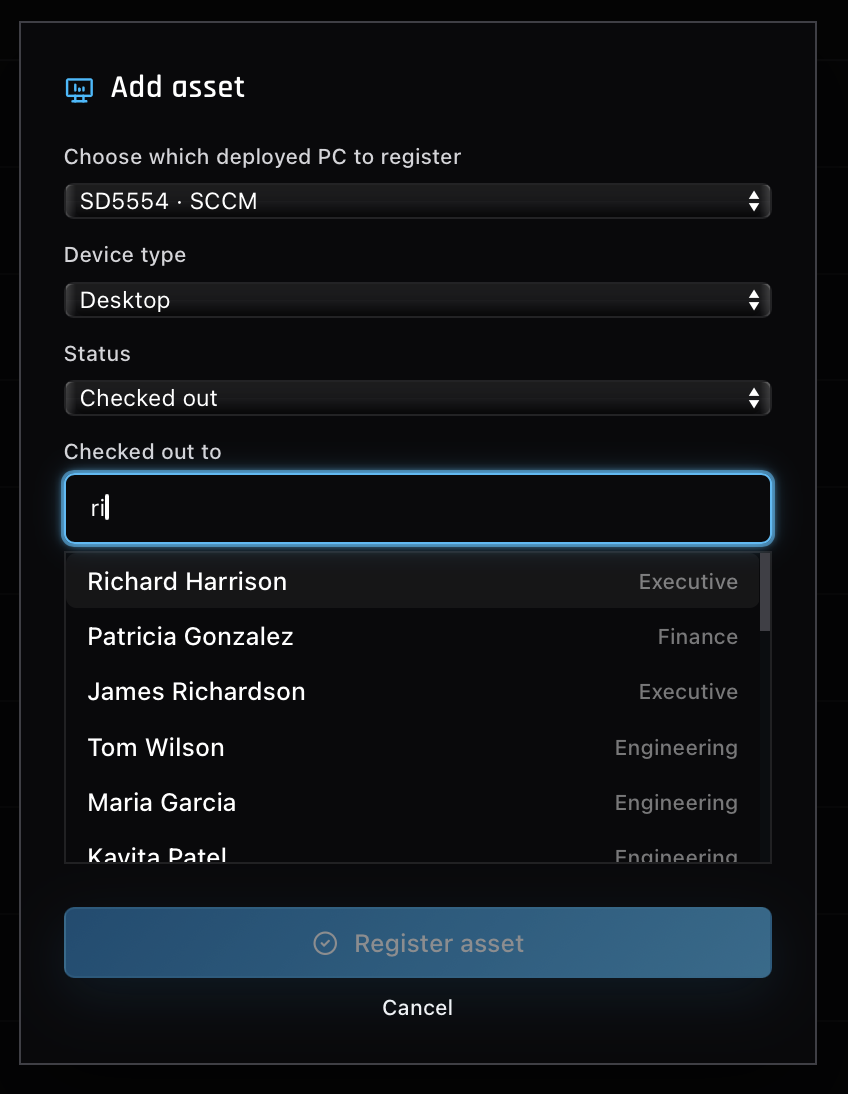
Task: Click the stepper arrows on the Desktop selector
Action: (x=754, y=300)
